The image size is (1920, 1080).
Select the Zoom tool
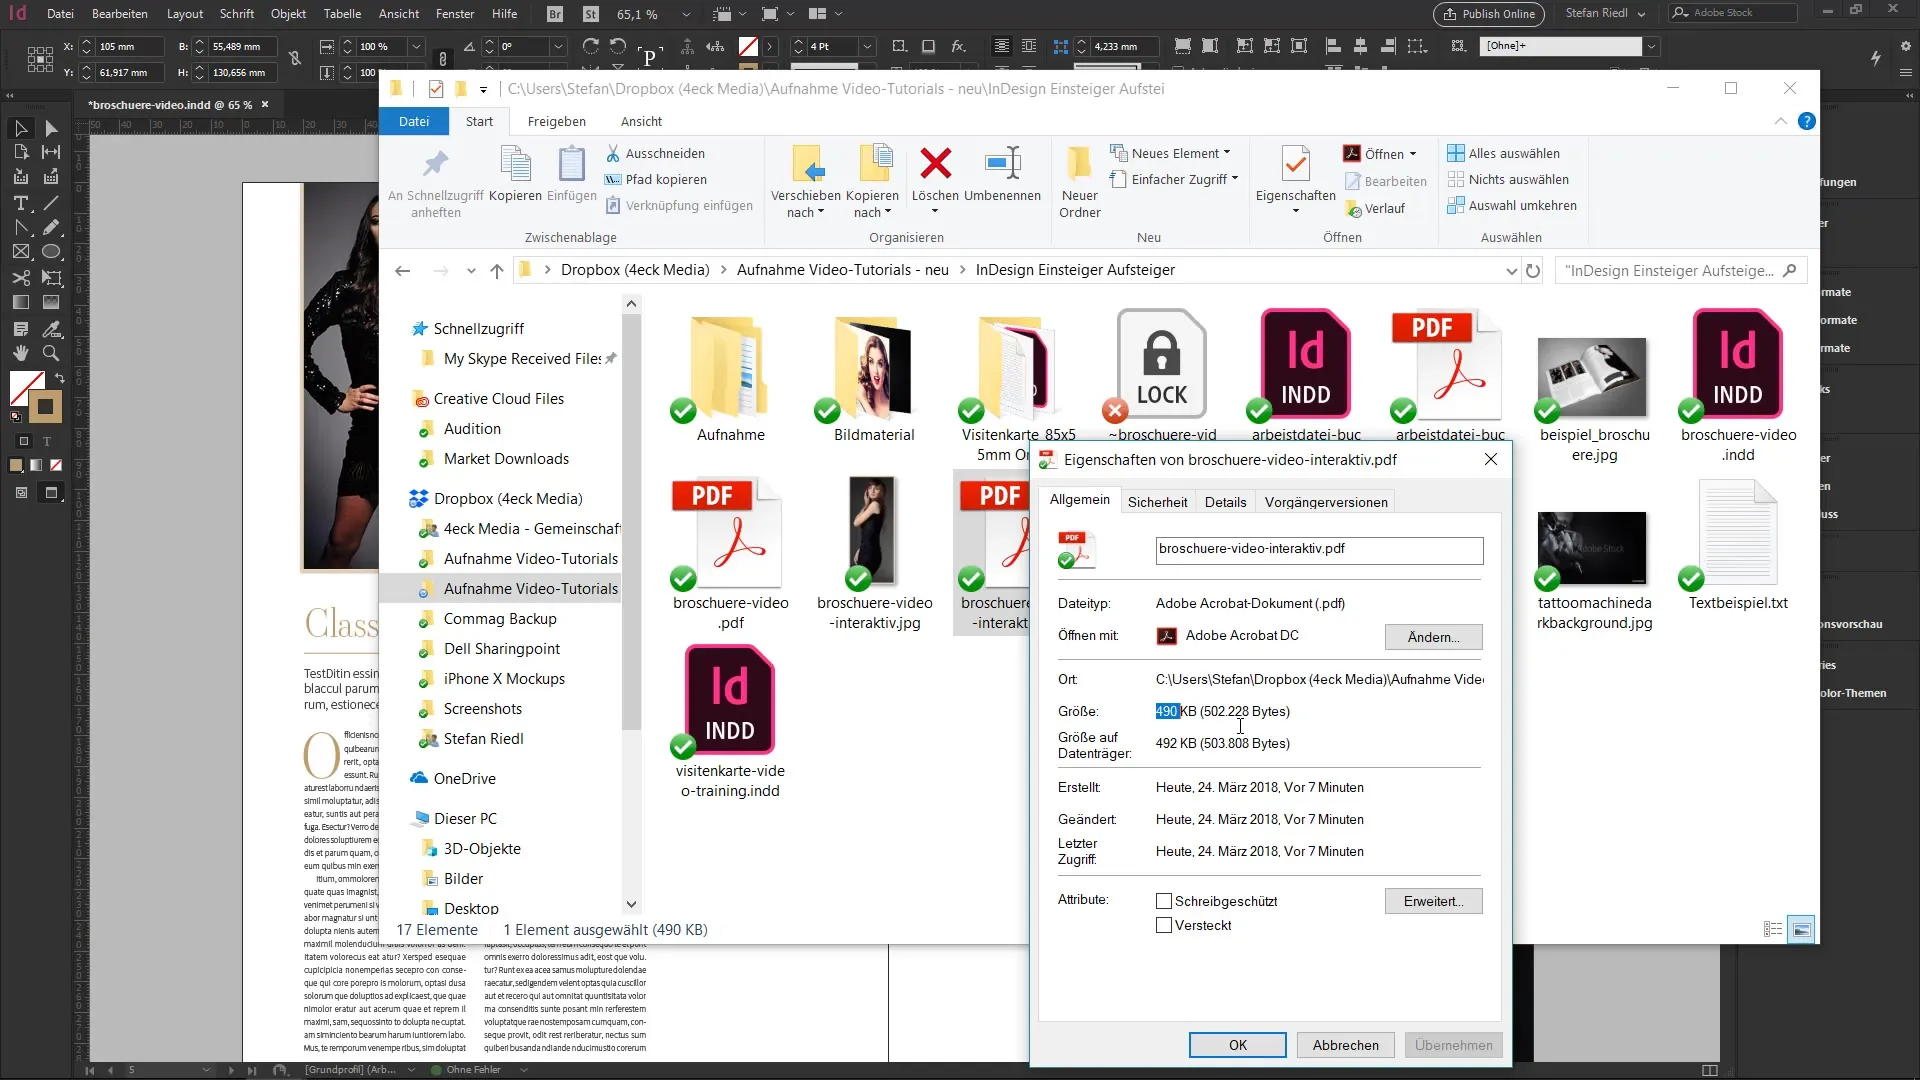pyautogui.click(x=51, y=353)
